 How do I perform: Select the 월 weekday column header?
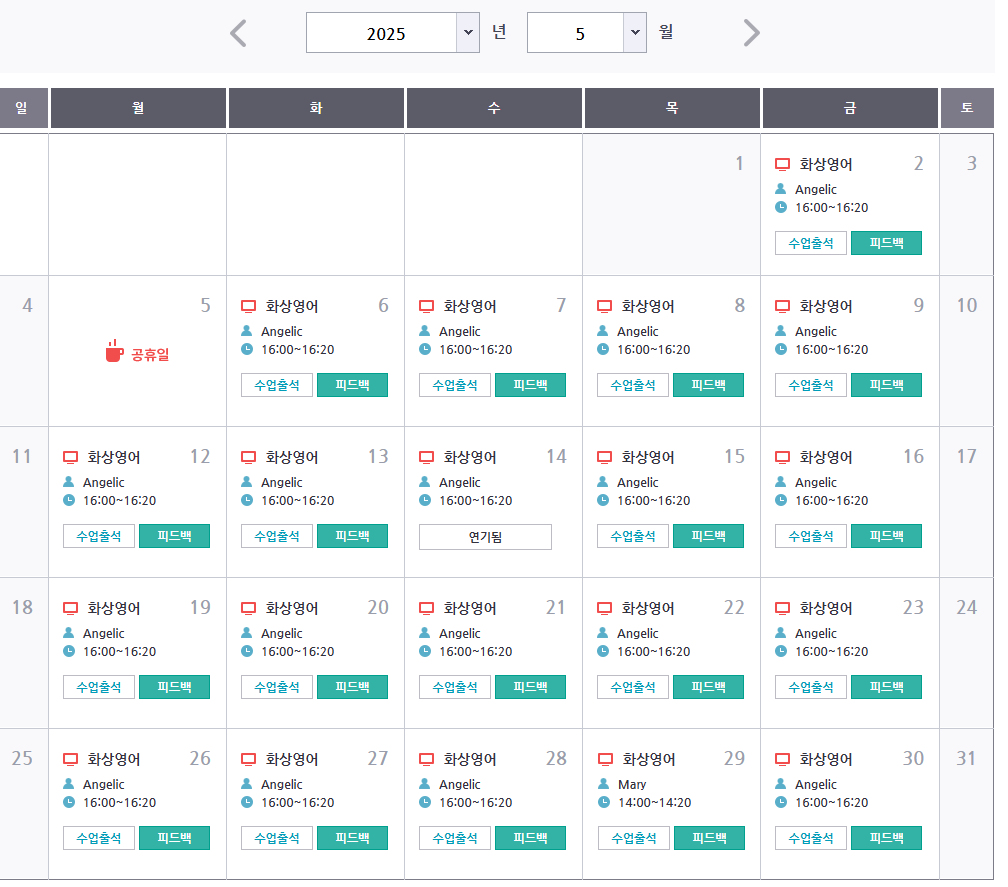point(138,108)
